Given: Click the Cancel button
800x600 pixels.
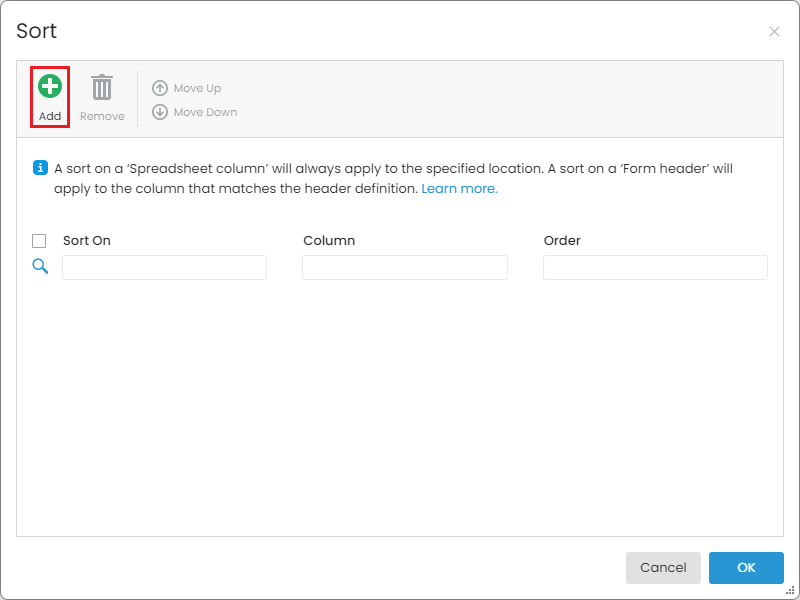Looking at the screenshot, I should (x=663, y=568).
